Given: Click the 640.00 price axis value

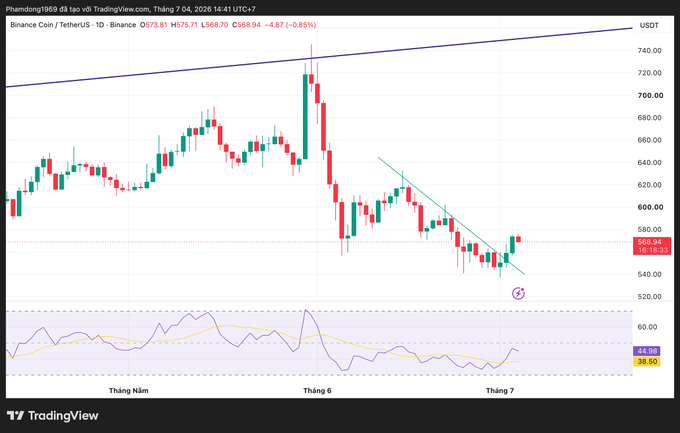Looking at the screenshot, I should tap(649, 163).
